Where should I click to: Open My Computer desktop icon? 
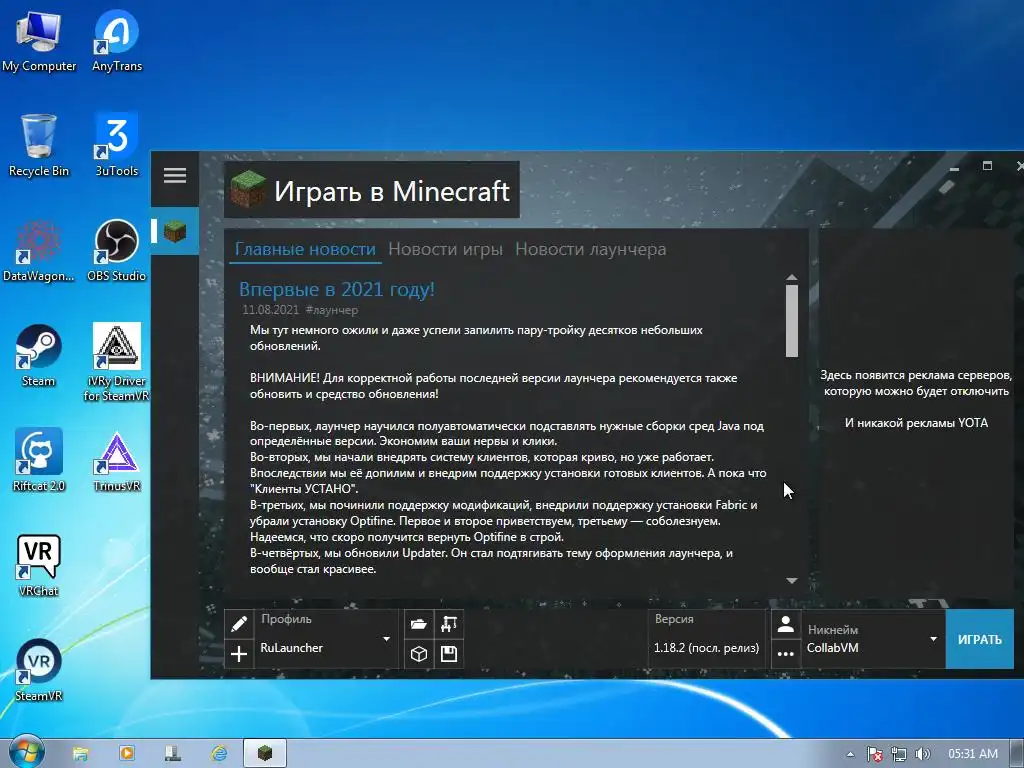coord(39,41)
